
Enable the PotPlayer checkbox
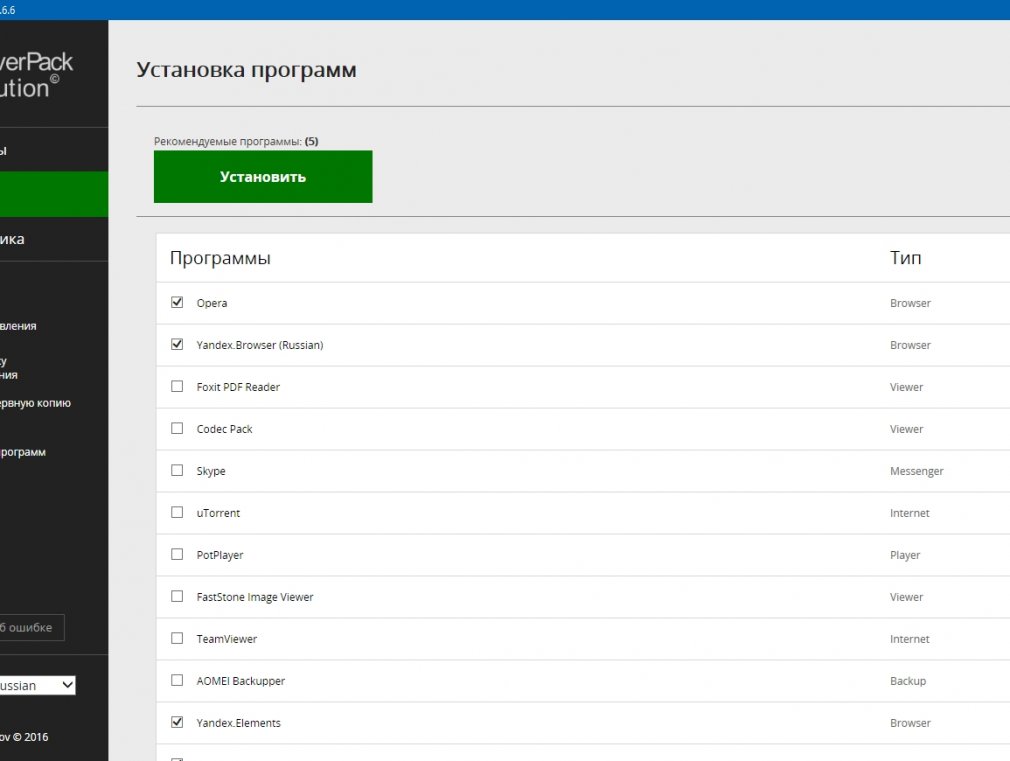click(177, 554)
